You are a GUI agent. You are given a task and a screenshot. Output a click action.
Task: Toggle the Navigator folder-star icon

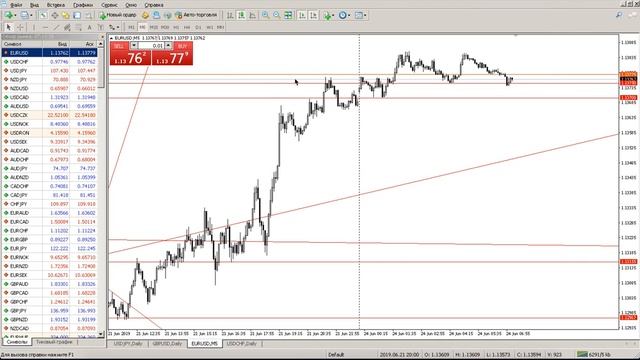click(x=66, y=16)
